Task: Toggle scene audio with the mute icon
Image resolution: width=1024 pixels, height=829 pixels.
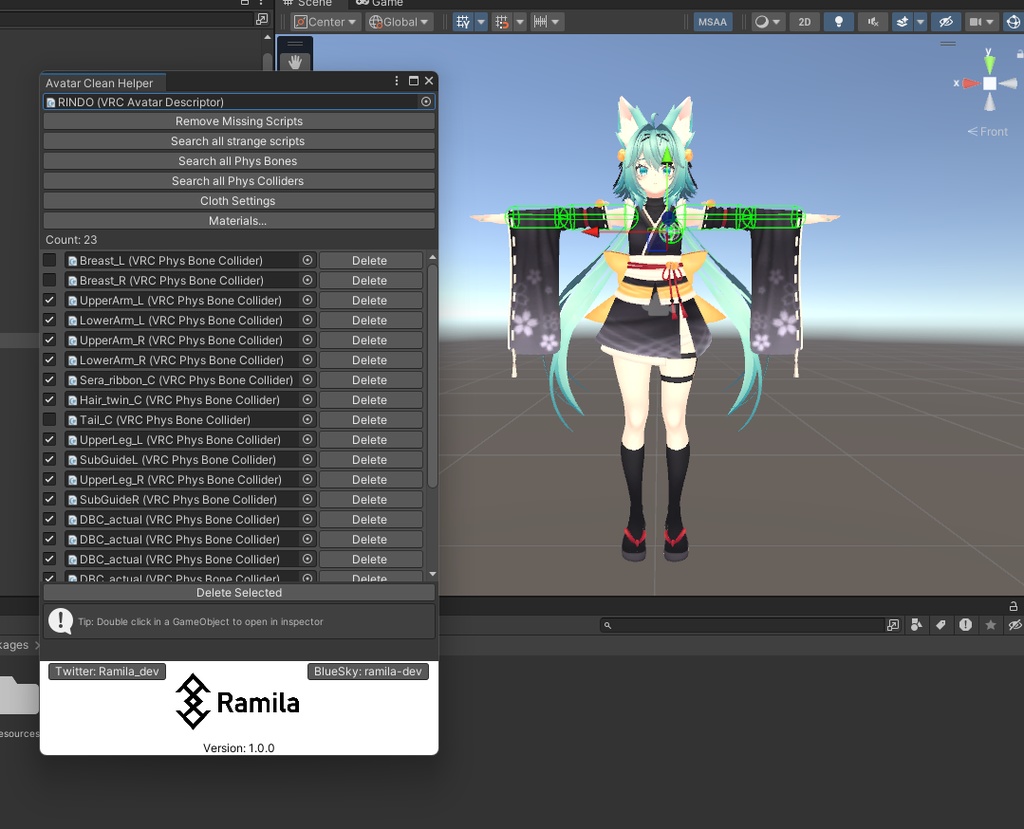Action: click(872, 21)
